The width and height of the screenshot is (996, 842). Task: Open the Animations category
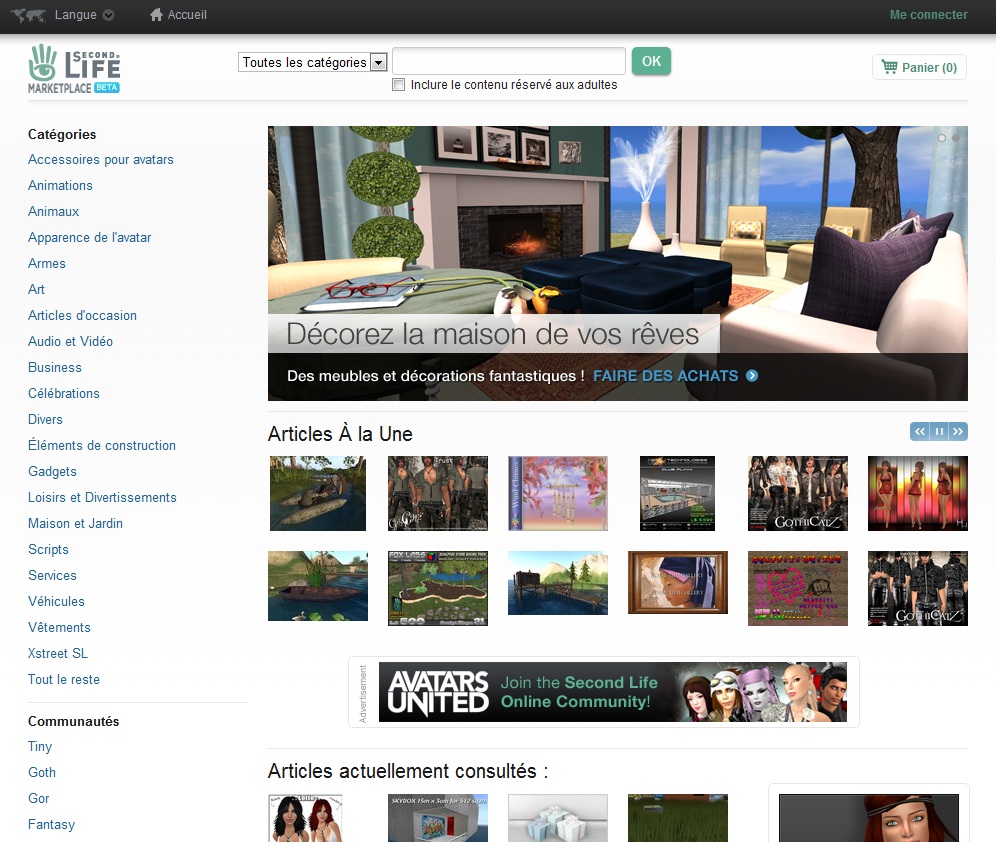click(60, 185)
